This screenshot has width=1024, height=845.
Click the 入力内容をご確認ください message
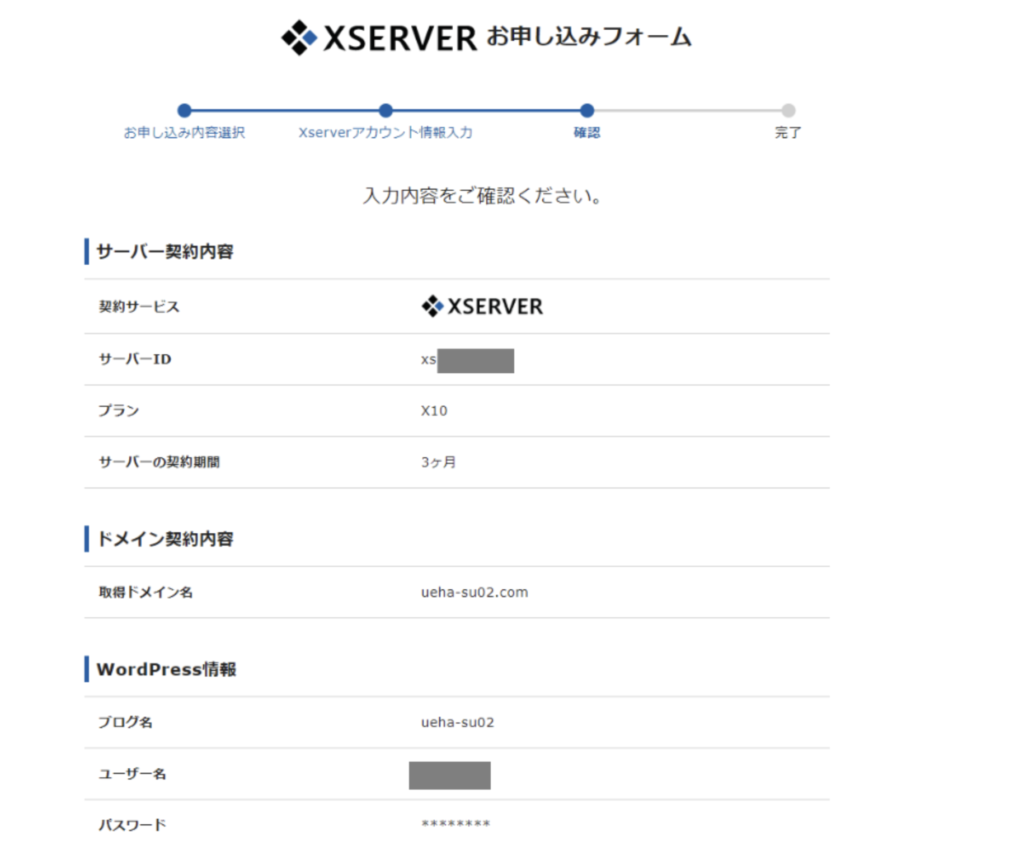(482, 195)
